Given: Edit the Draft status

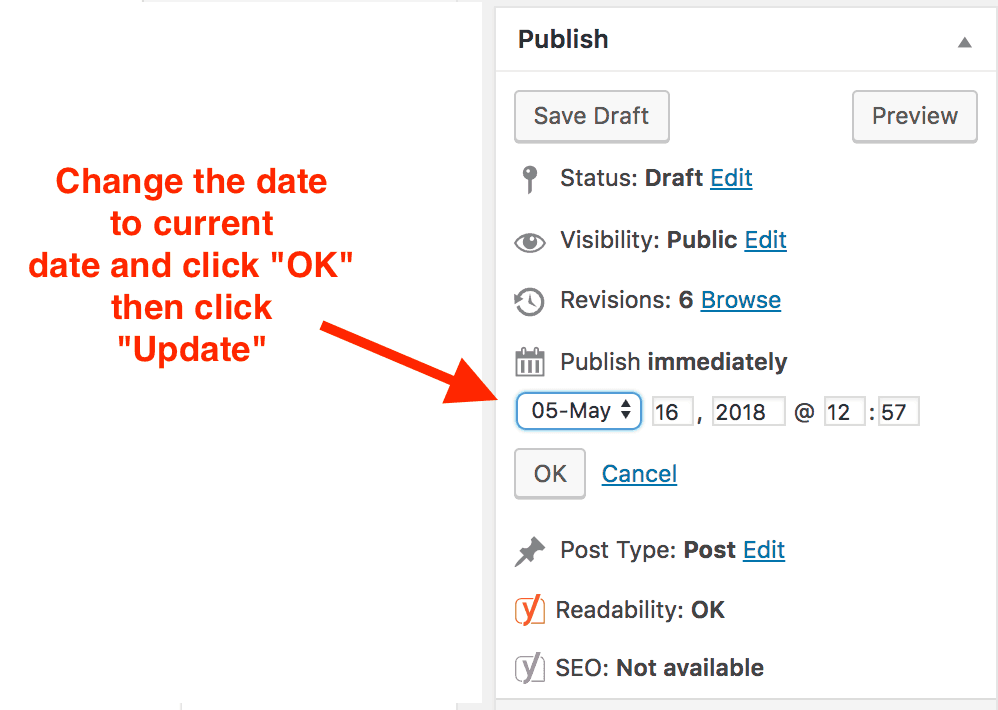Looking at the screenshot, I should point(731,179).
